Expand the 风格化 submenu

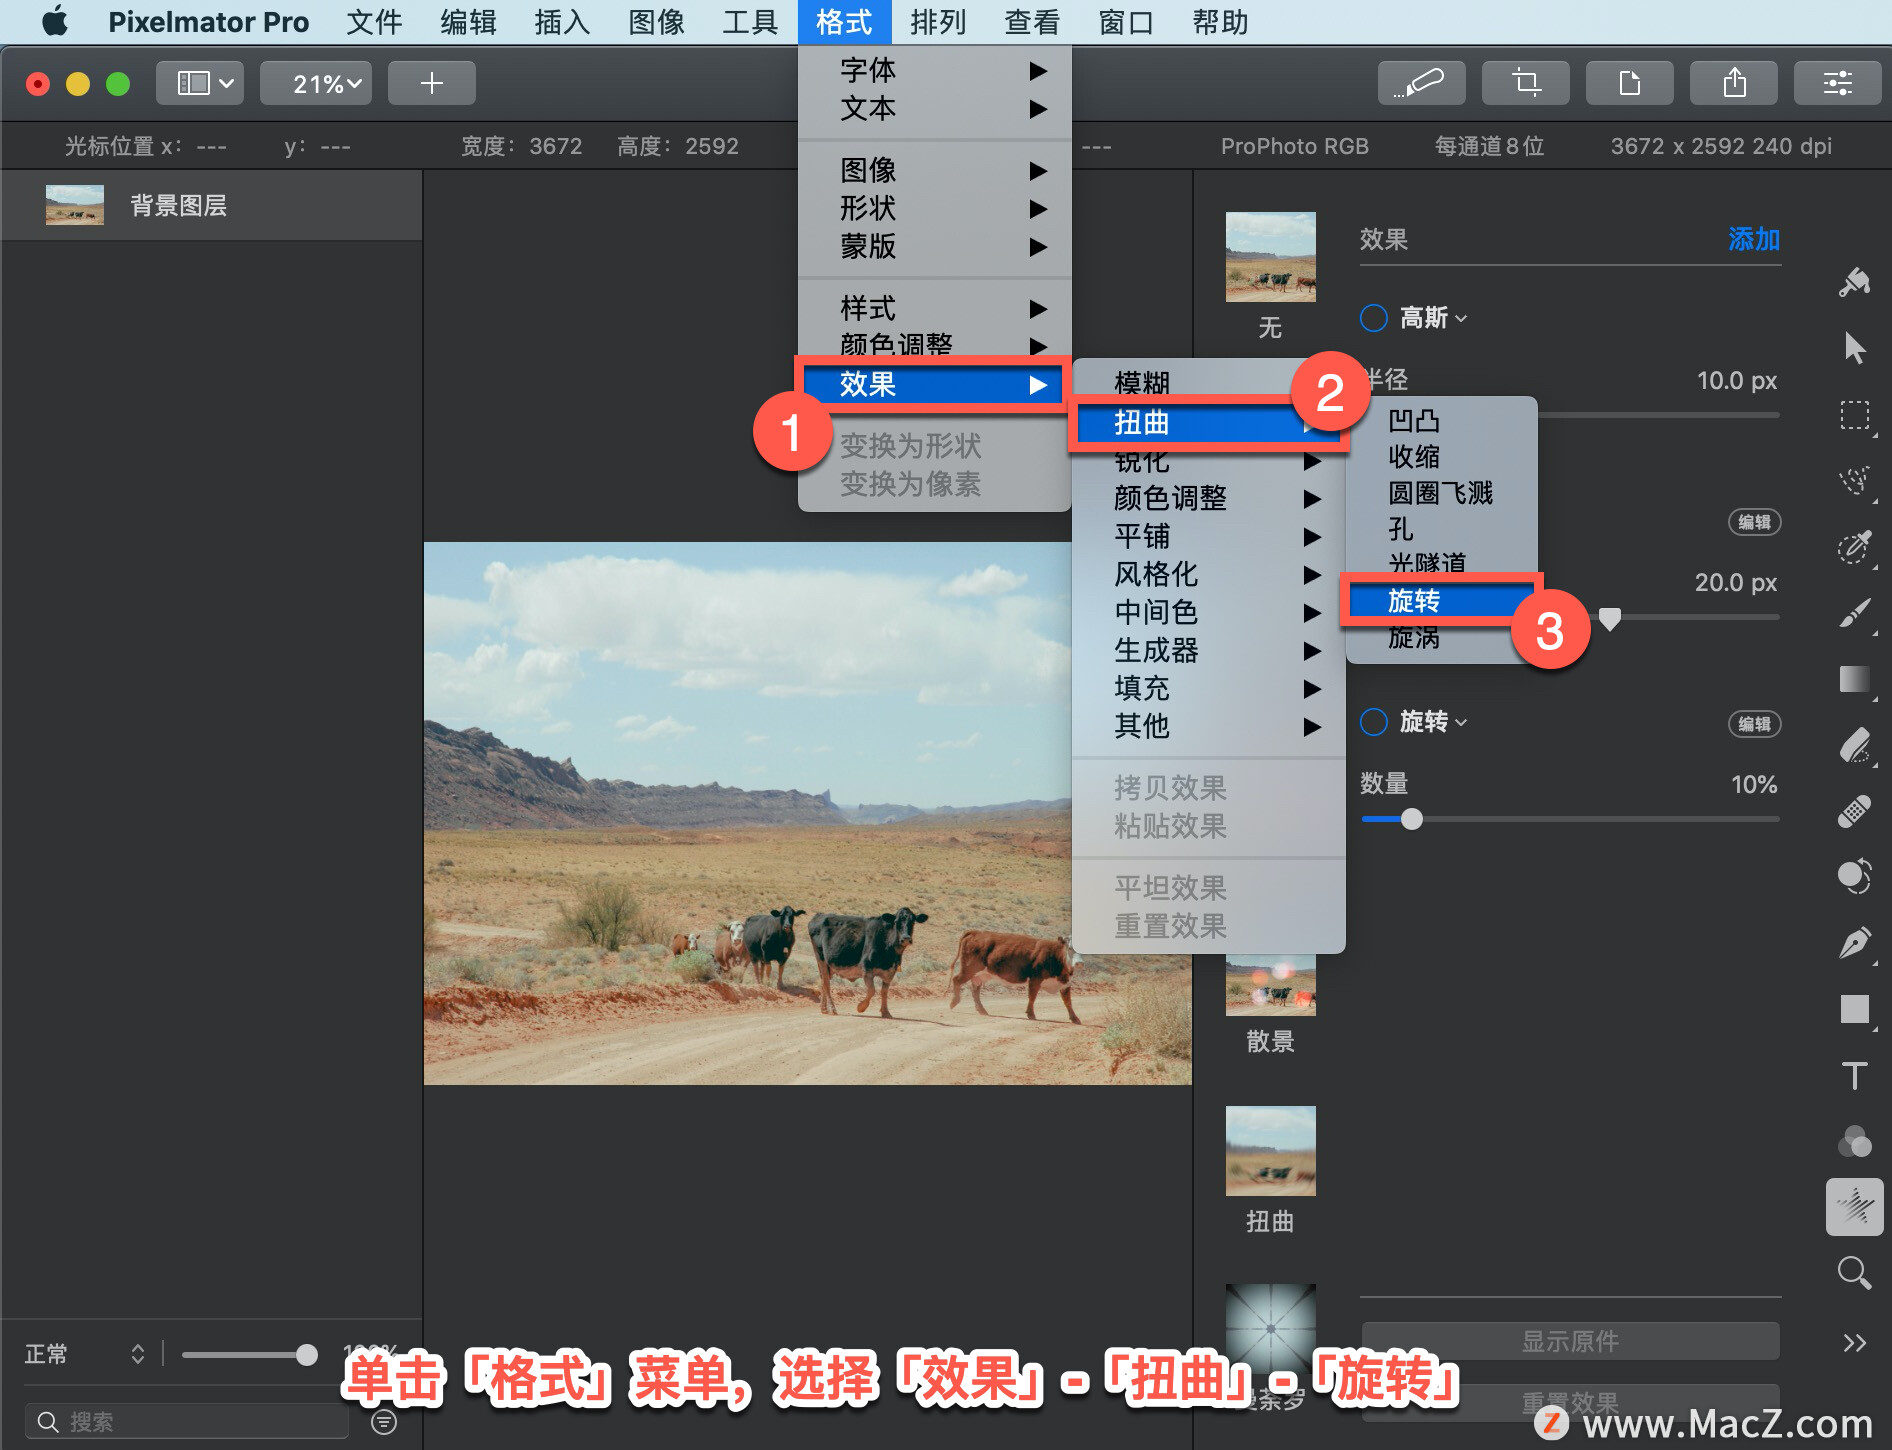point(1208,574)
